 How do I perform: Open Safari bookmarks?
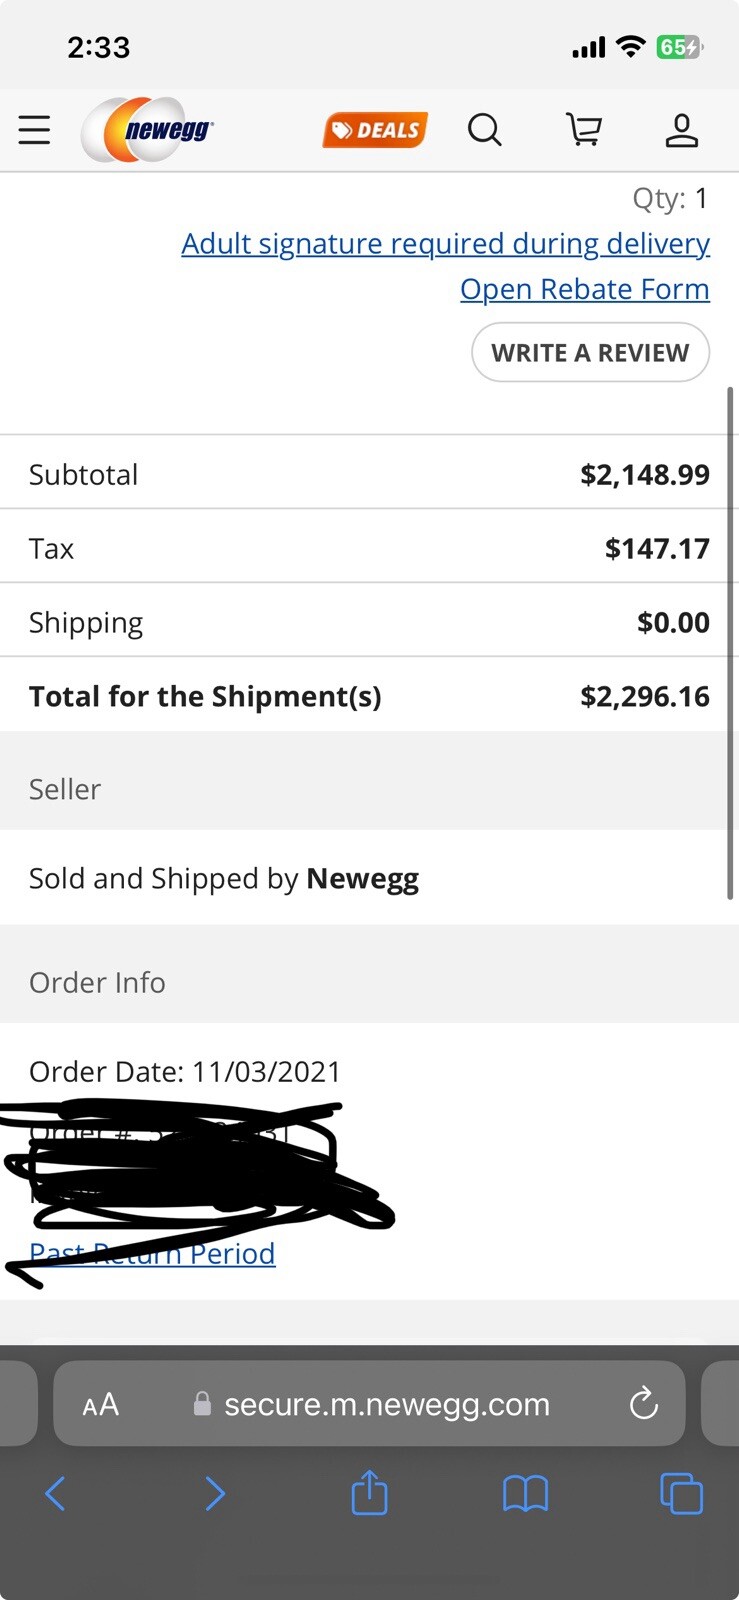coord(525,1495)
